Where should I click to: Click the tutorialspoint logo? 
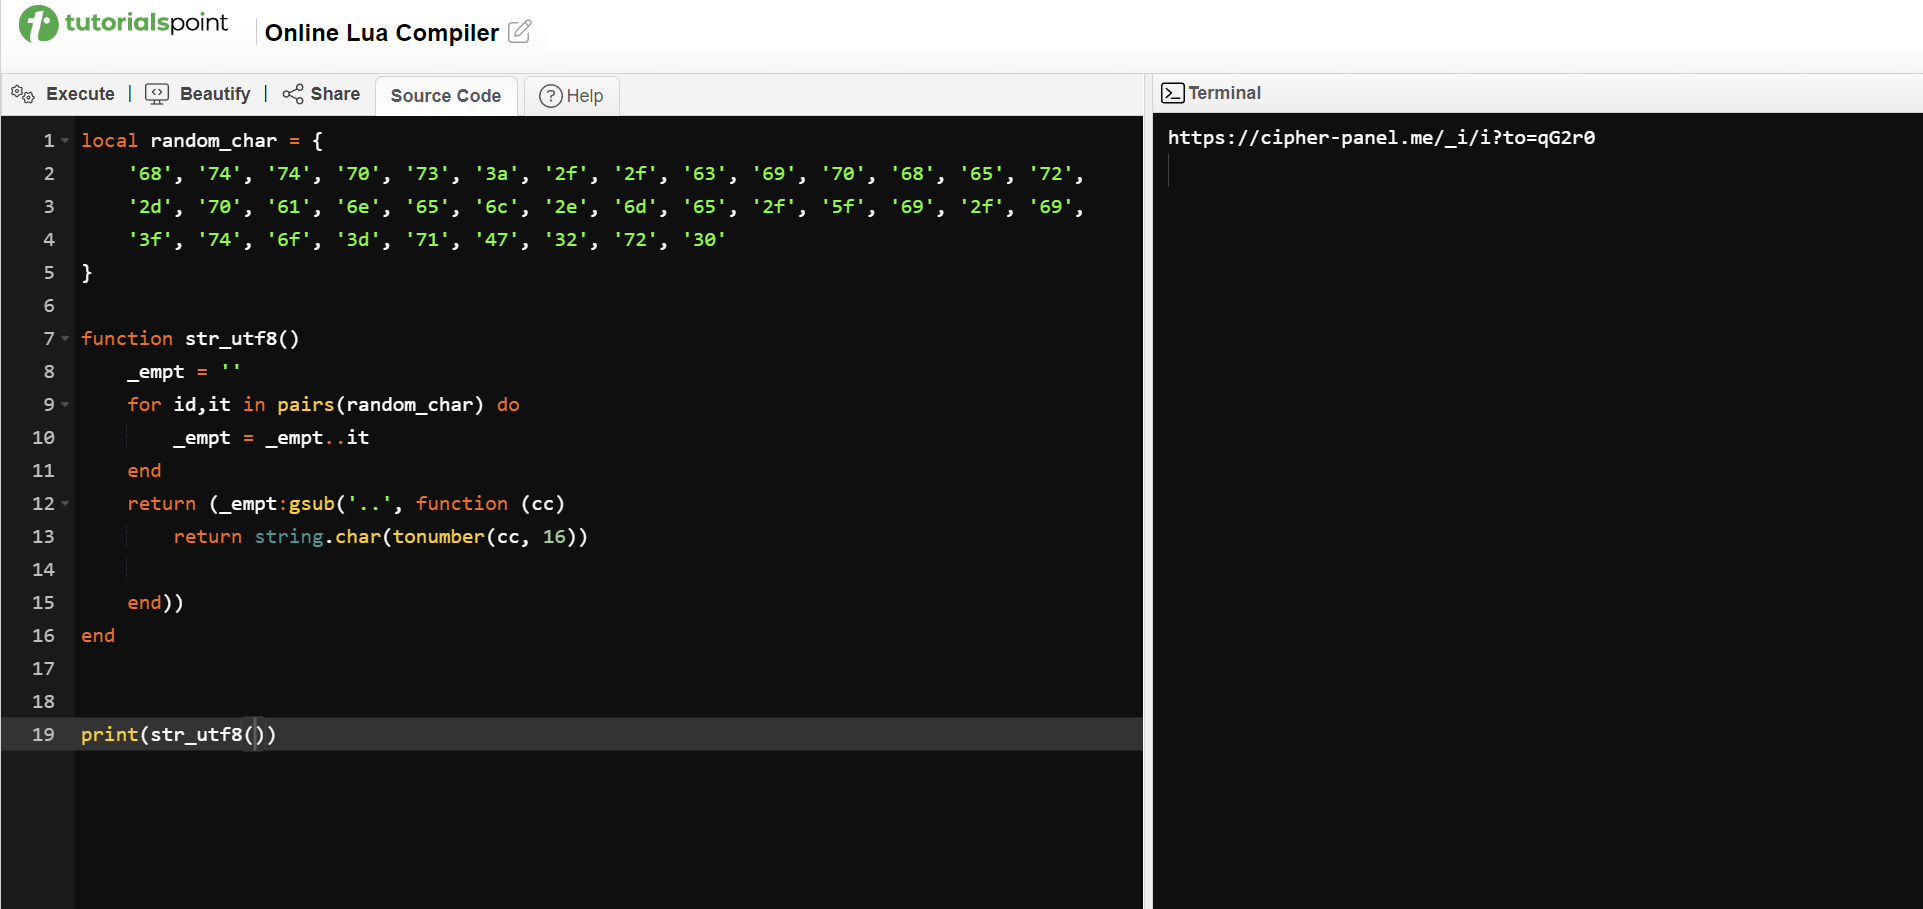tap(123, 23)
